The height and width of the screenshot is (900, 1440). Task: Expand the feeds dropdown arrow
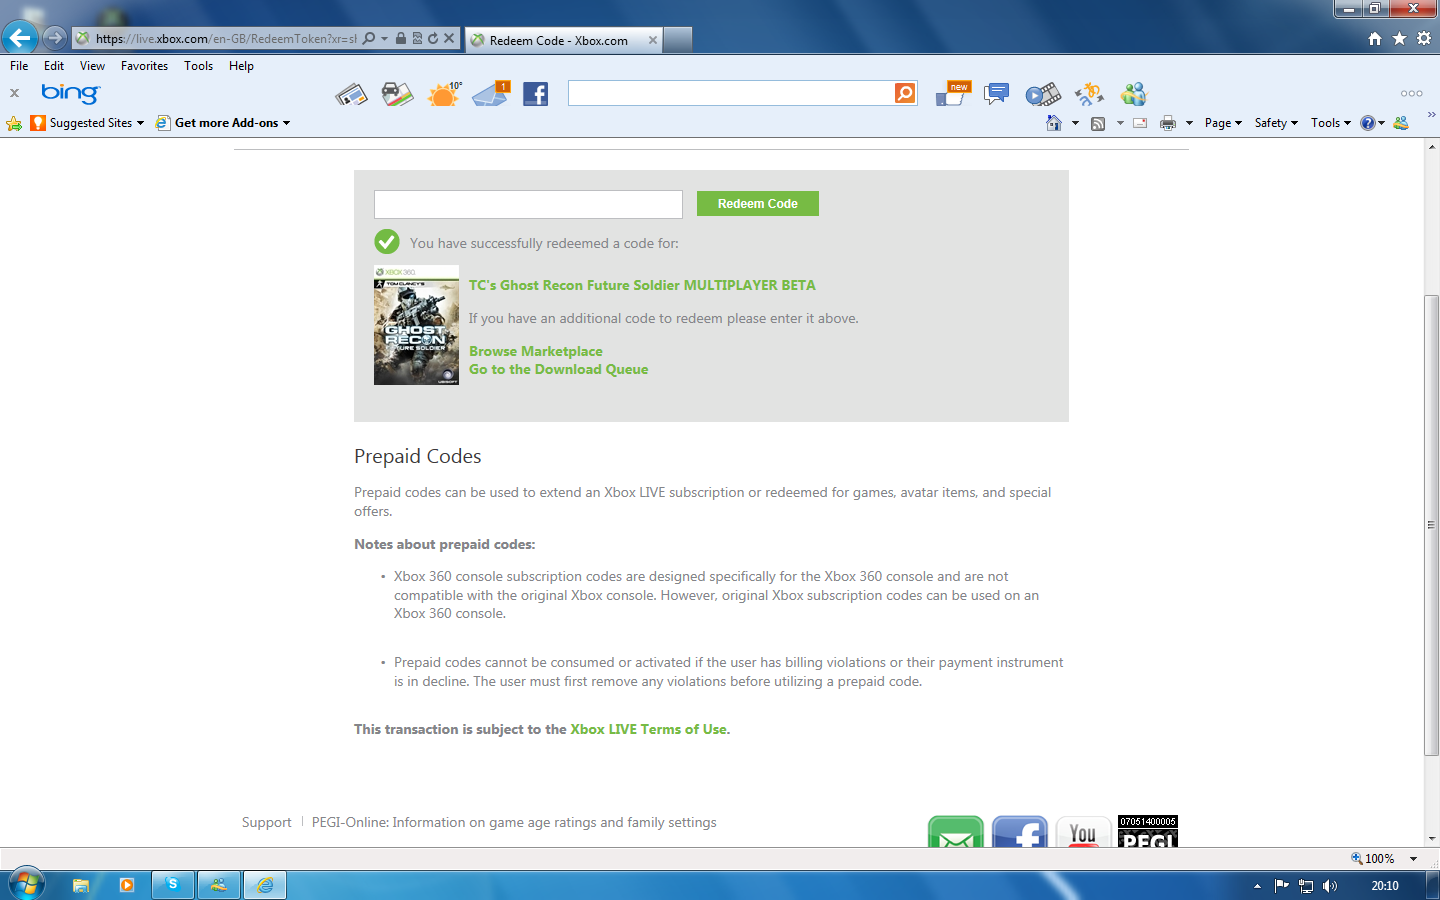(1120, 123)
